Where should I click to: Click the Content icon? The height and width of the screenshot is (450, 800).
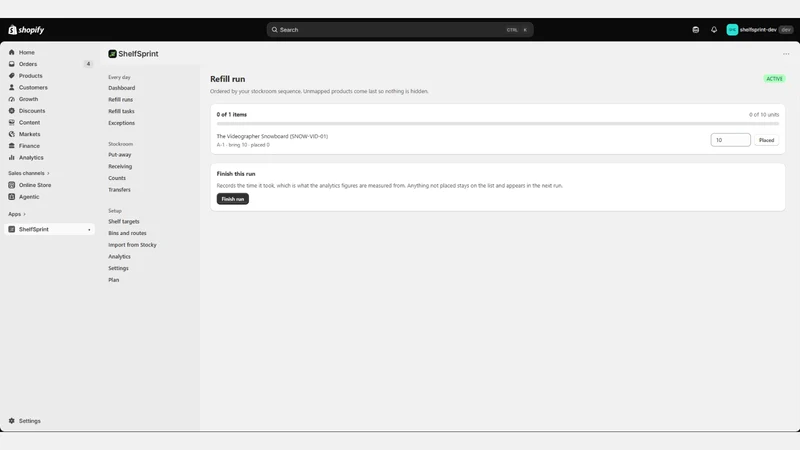[12, 122]
